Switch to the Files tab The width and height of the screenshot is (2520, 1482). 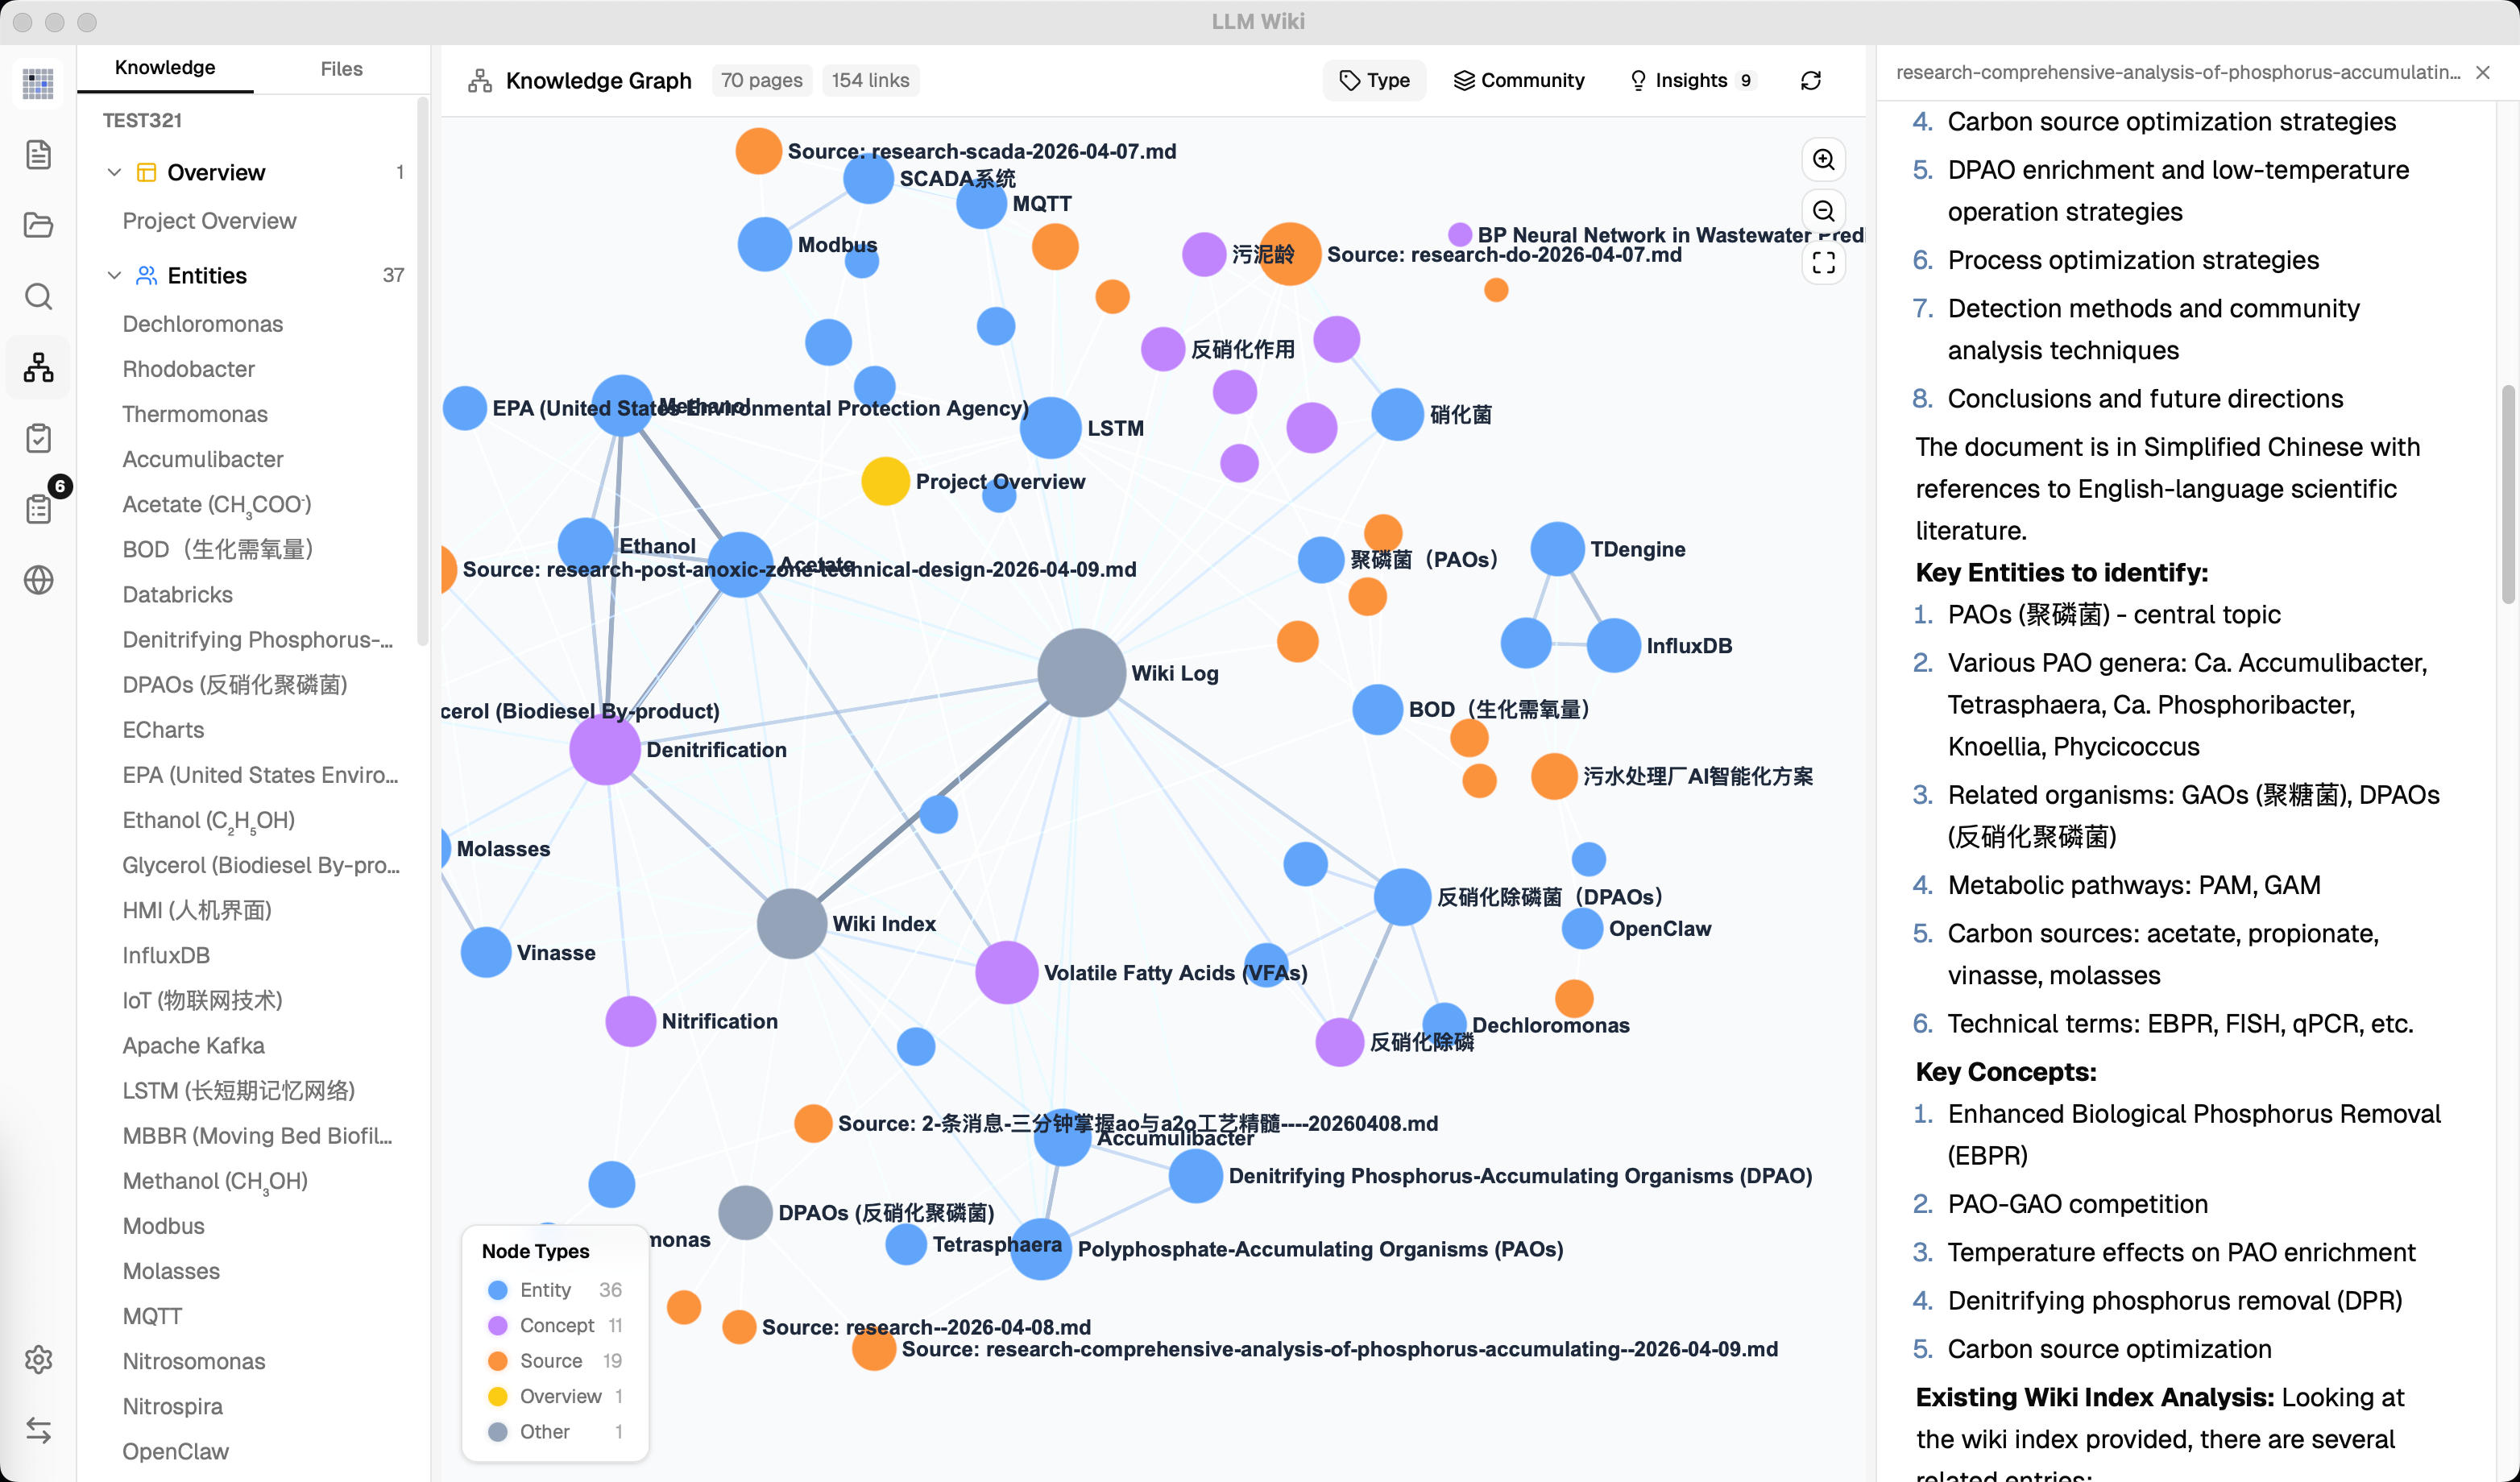click(341, 69)
